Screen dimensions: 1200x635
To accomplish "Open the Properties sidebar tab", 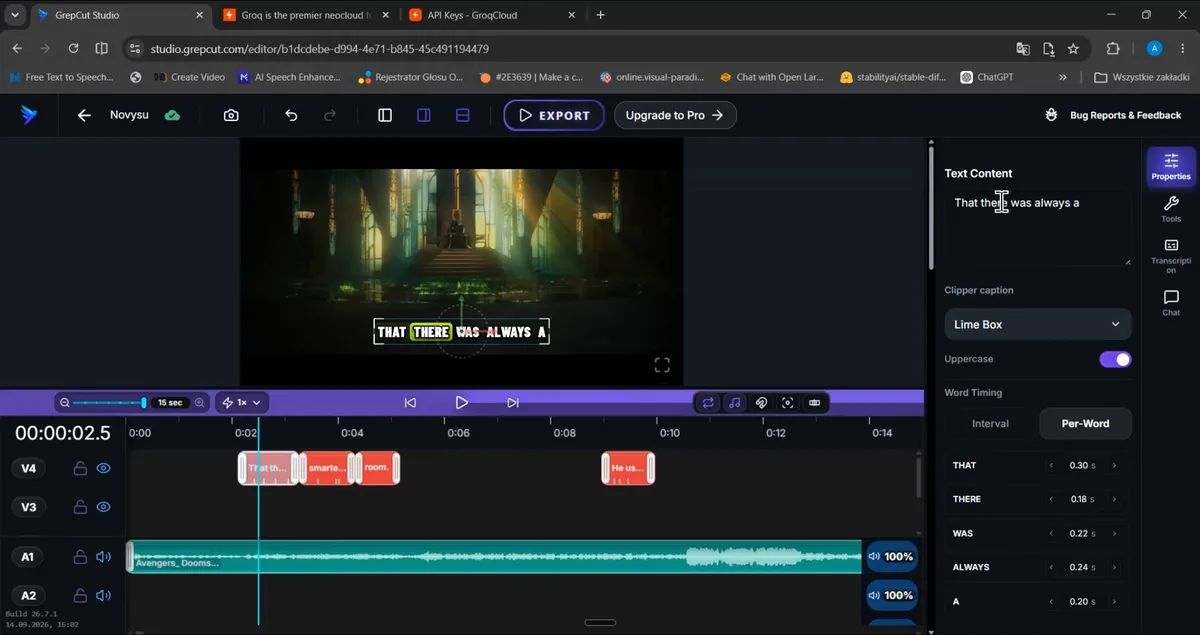I will (x=1171, y=166).
